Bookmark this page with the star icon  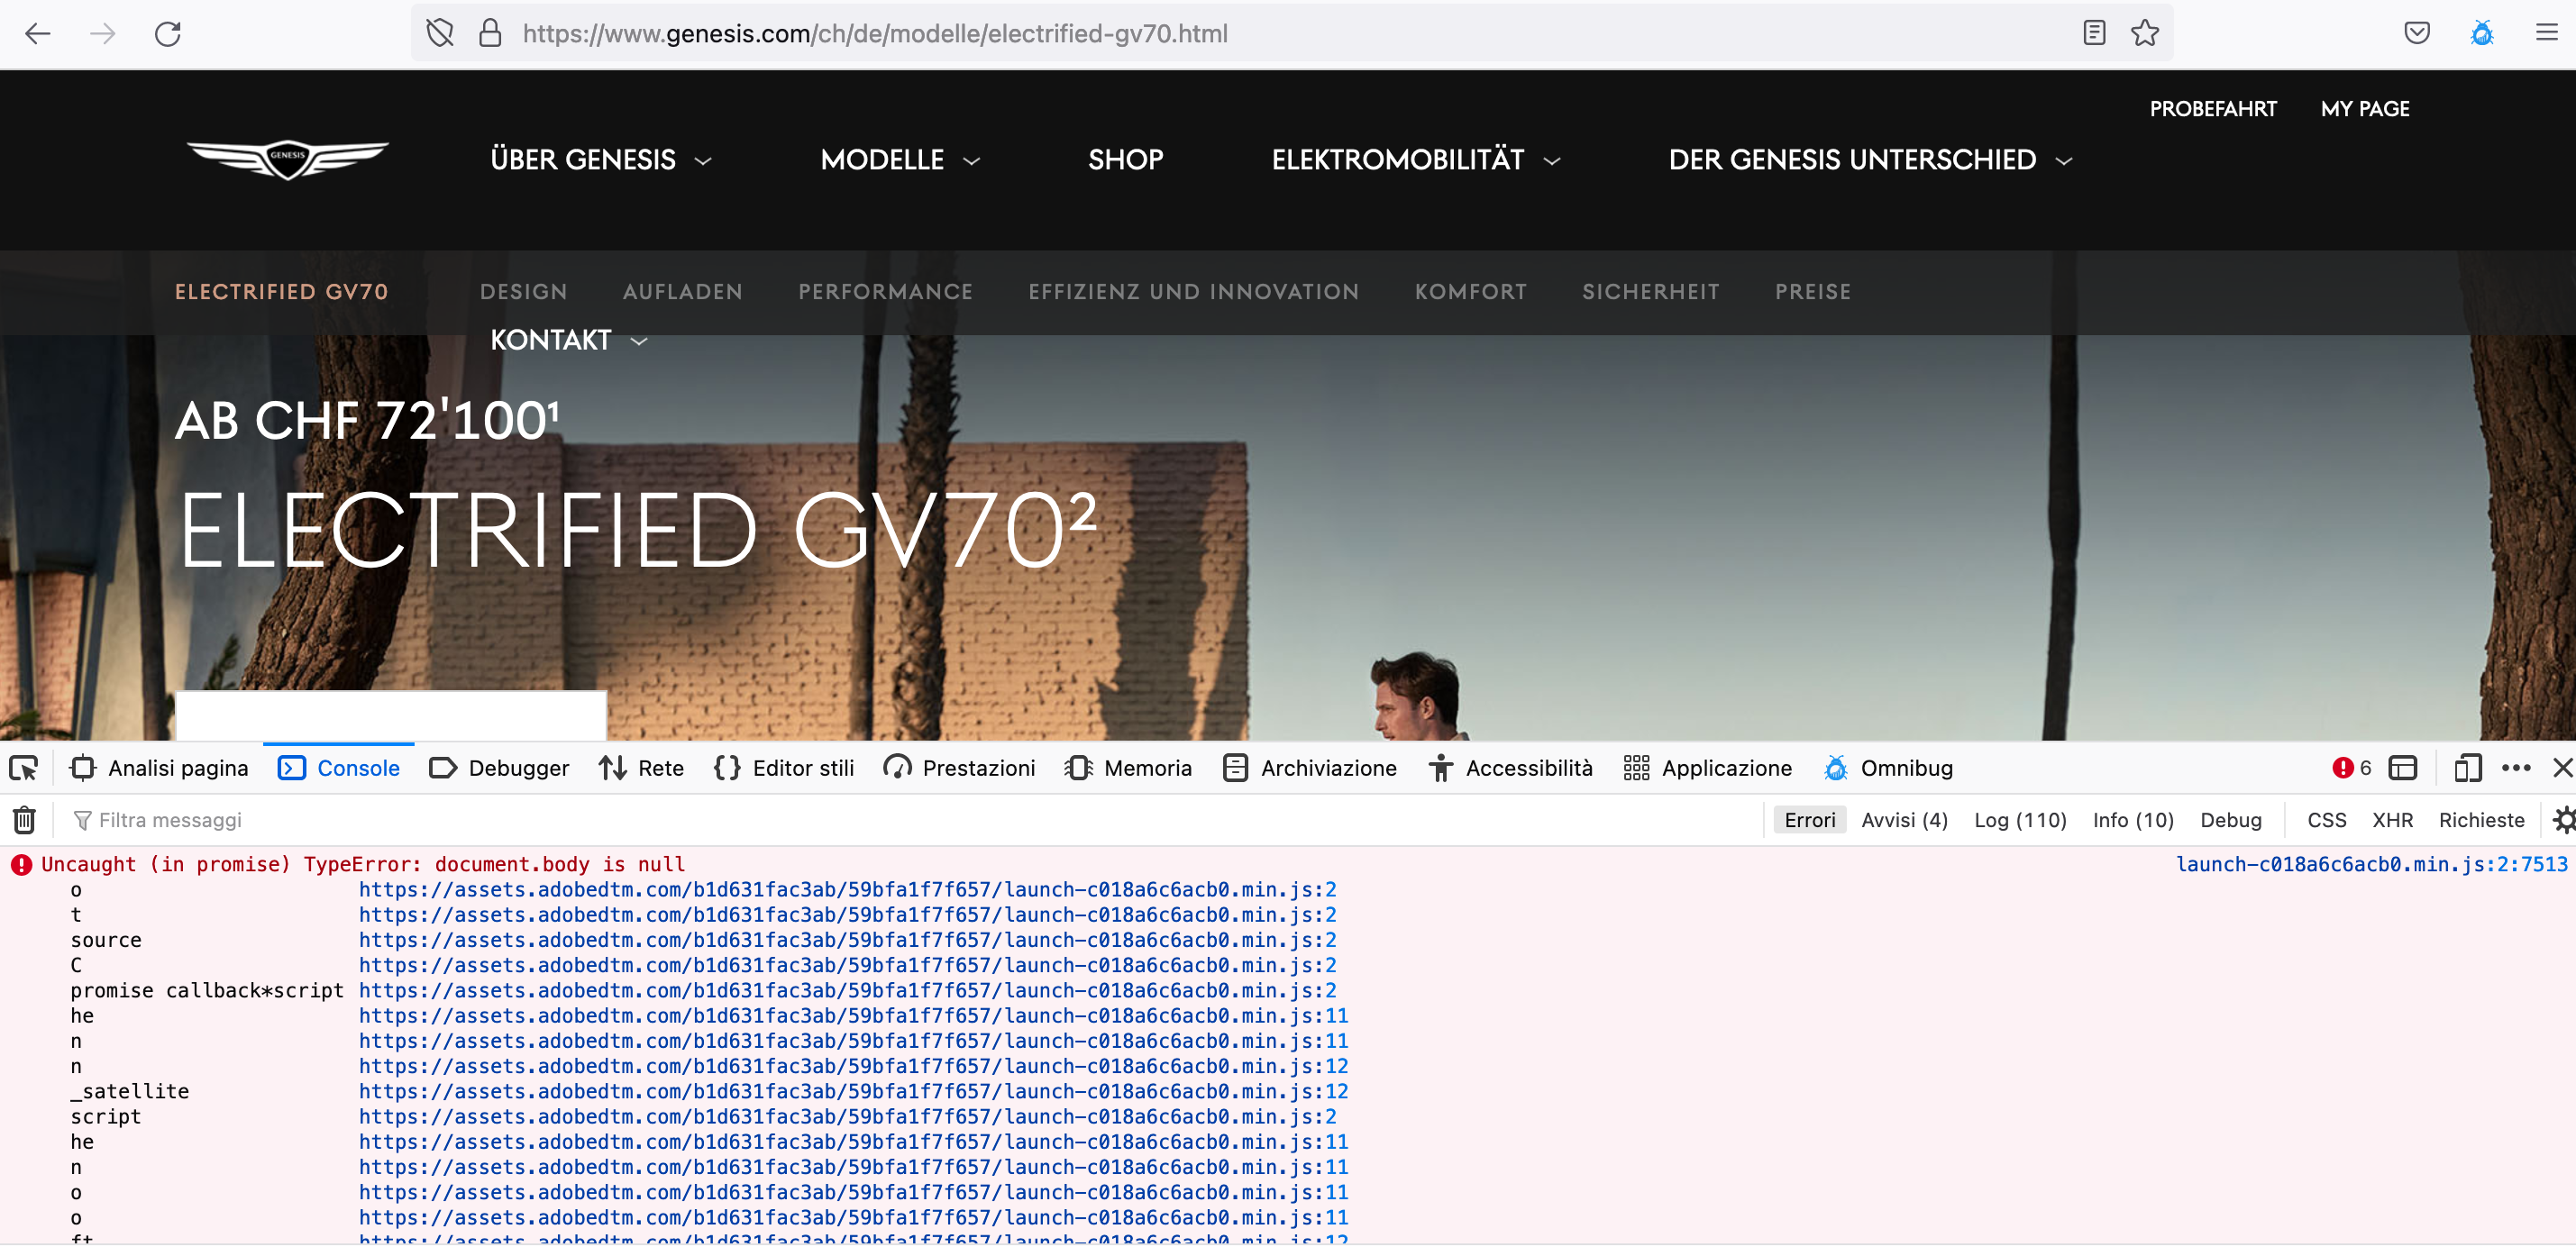(x=2144, y=34)
